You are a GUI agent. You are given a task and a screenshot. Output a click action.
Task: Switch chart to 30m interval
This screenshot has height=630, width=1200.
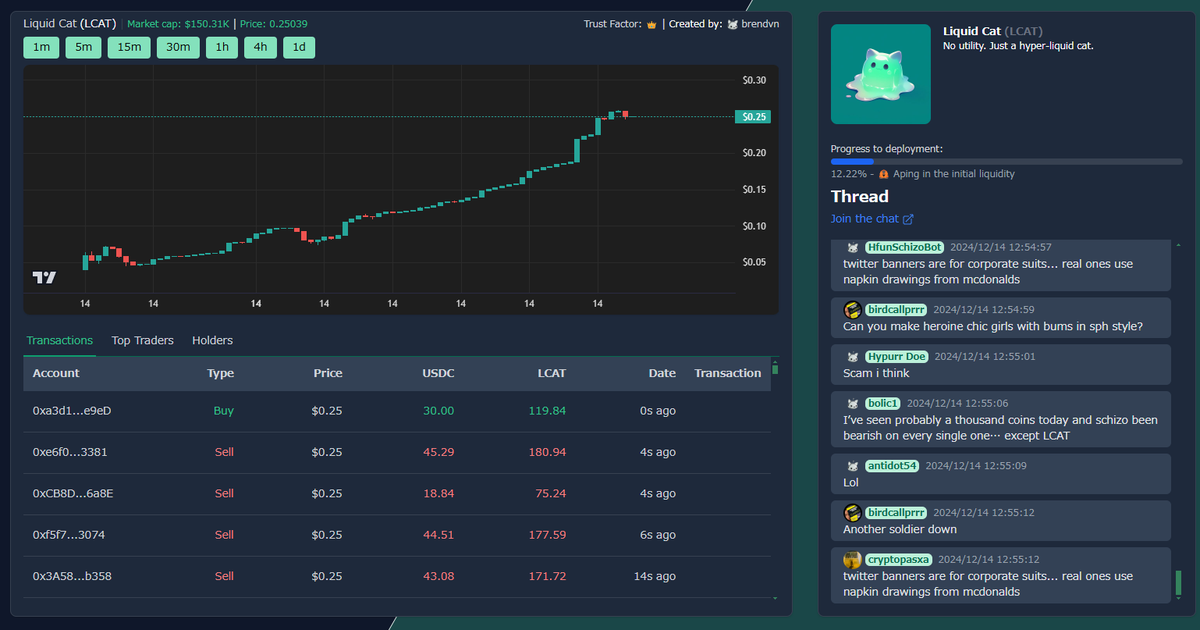(178, 47)
